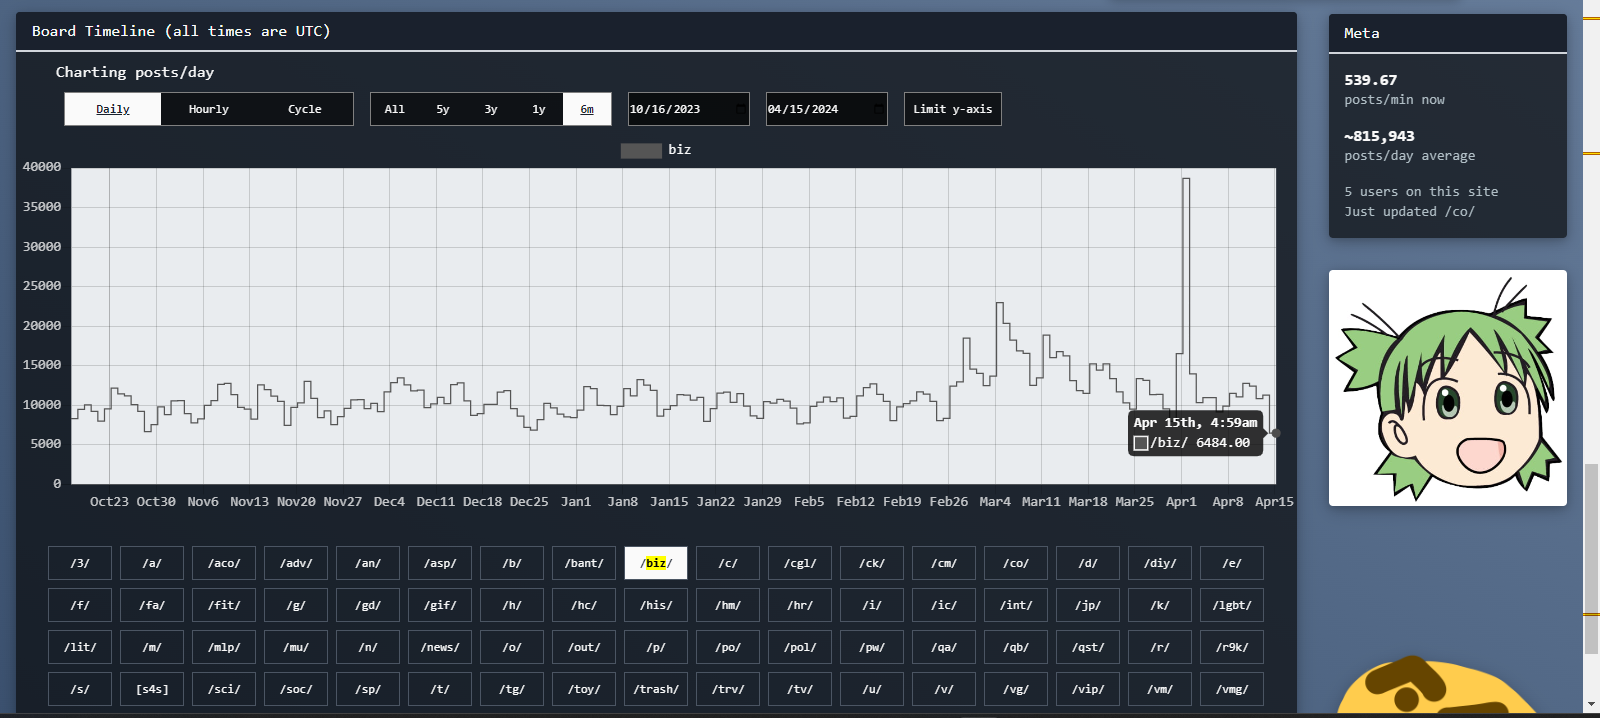The width and height of the screenshot is (1600, 718).
Task: Select the /mu/ board
Action: [296, 647]
